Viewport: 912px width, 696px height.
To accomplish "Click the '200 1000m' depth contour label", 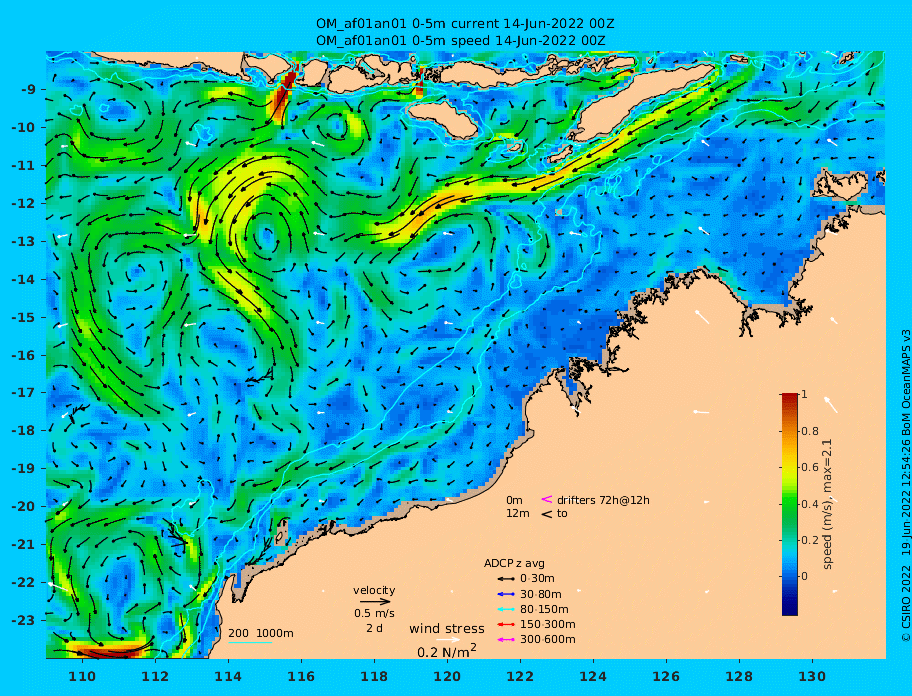I will pyautogui.click(x=261, y=633).
